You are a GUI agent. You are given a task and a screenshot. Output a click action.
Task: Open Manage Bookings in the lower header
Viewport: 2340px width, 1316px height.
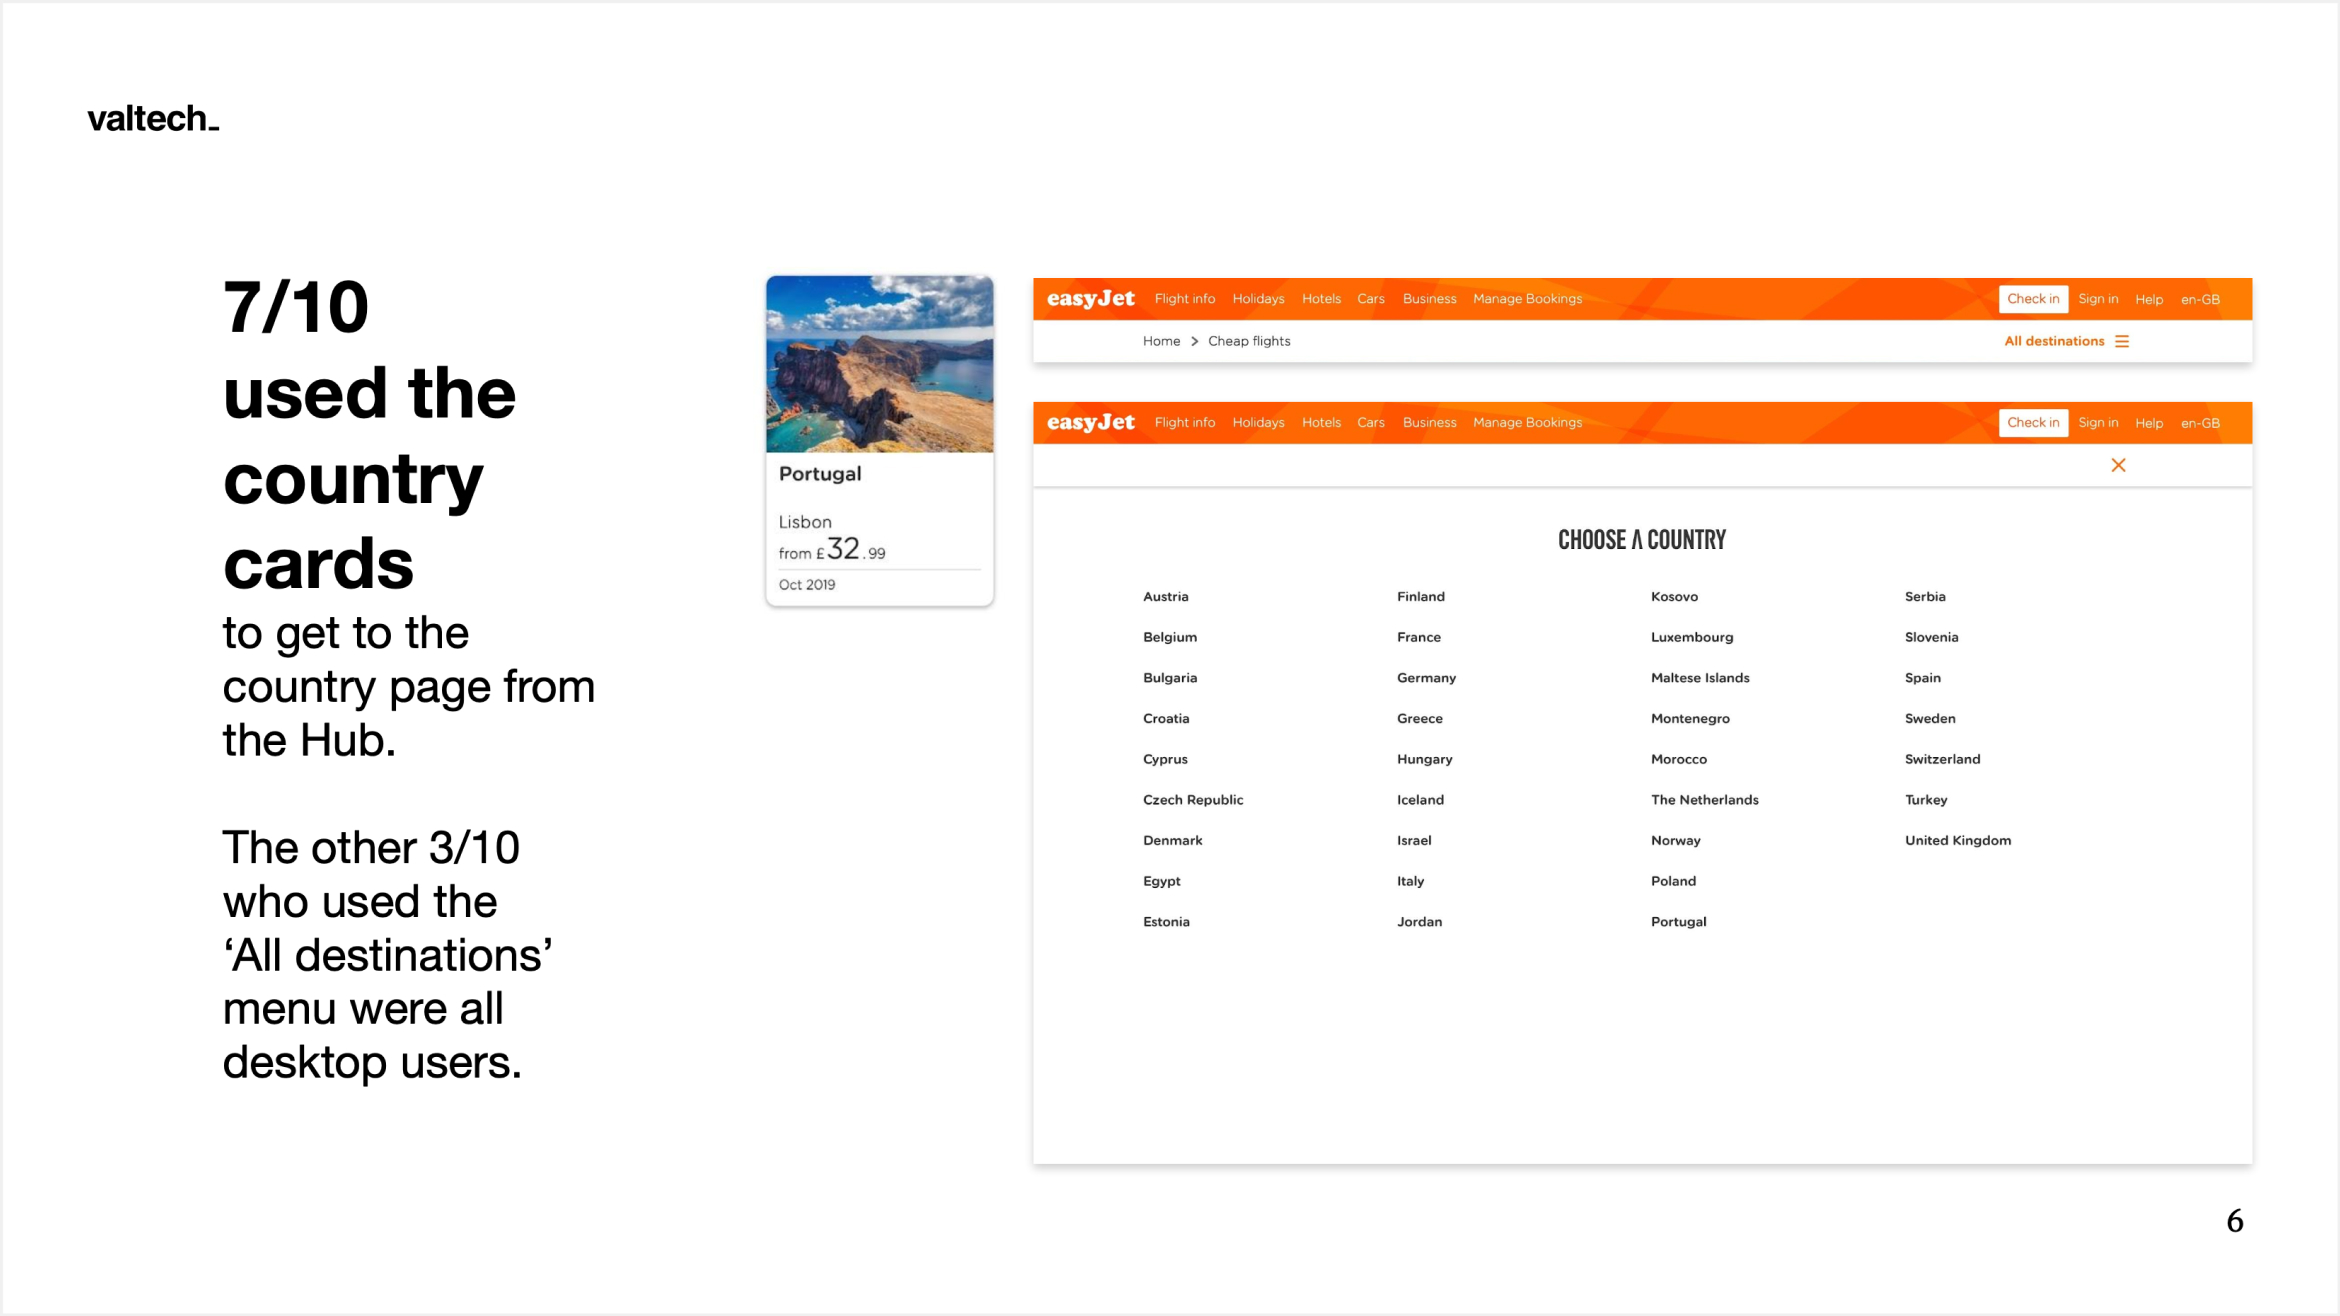(1527, 423)
